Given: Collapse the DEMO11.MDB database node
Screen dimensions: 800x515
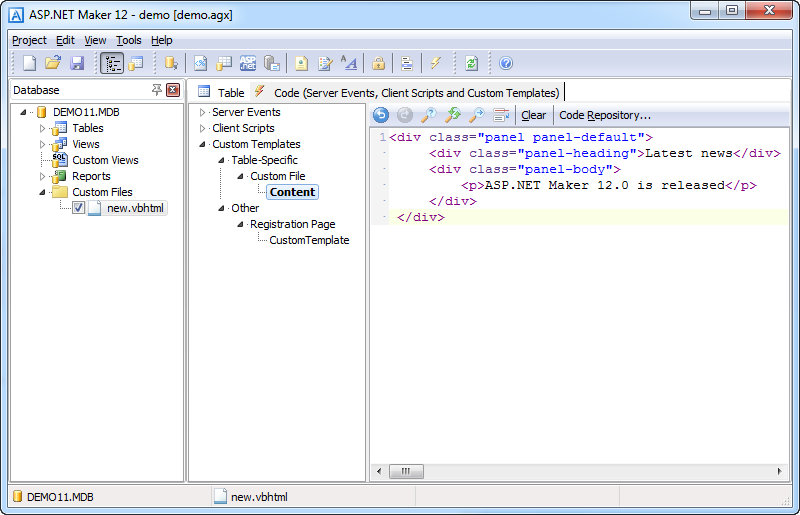Looking at the screenshot, I should [23, 112].
